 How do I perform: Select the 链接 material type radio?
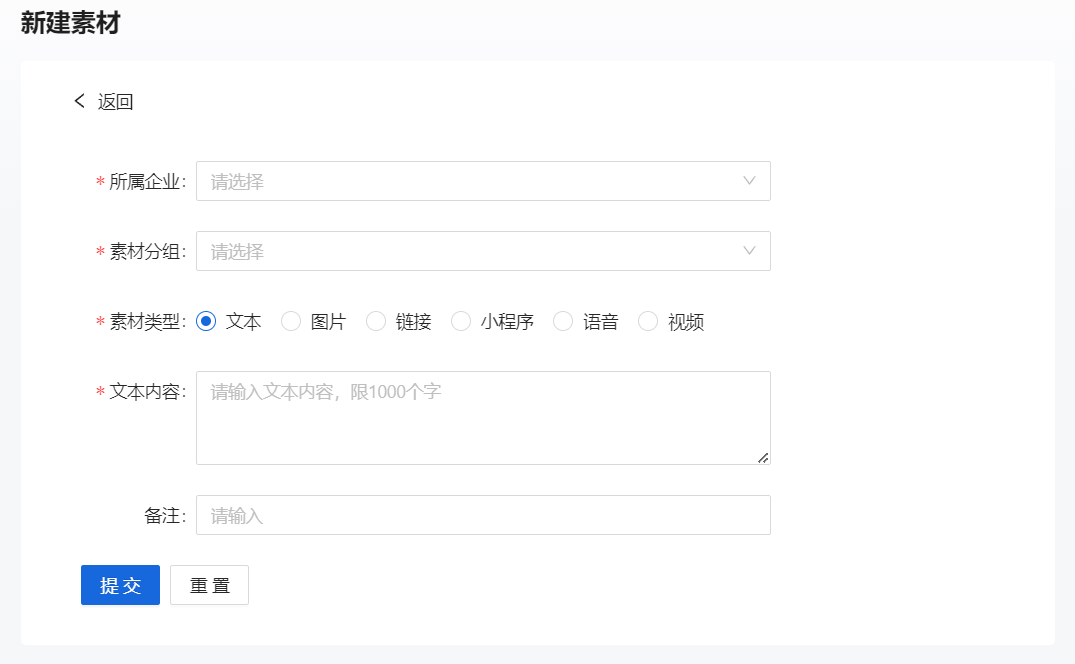click(x=376, y=321)
